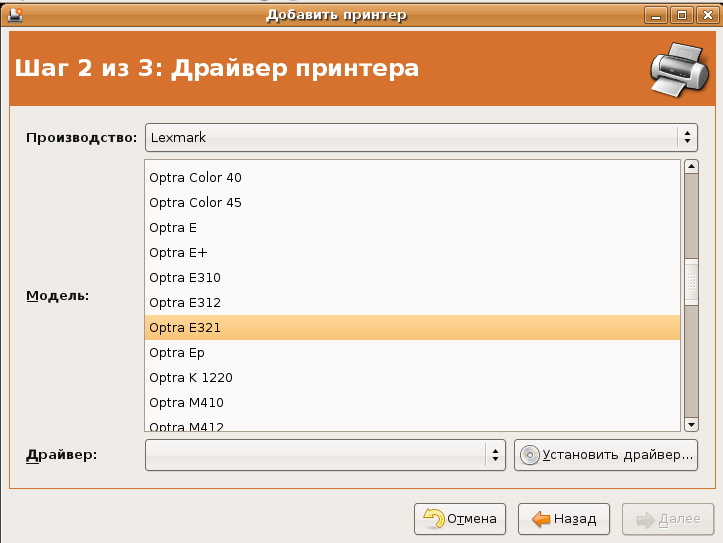This screenshot has height=543, width=723.
Task: Click the printer image in the header
Action: click(x=679, y=69)
